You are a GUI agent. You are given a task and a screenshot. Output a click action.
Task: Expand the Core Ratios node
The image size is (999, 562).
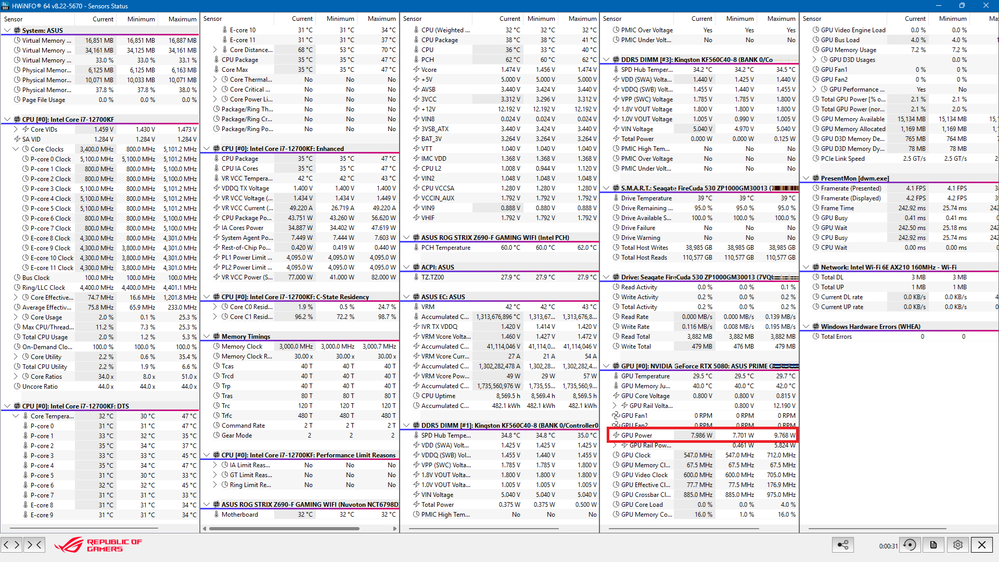[x=17, y=376]
